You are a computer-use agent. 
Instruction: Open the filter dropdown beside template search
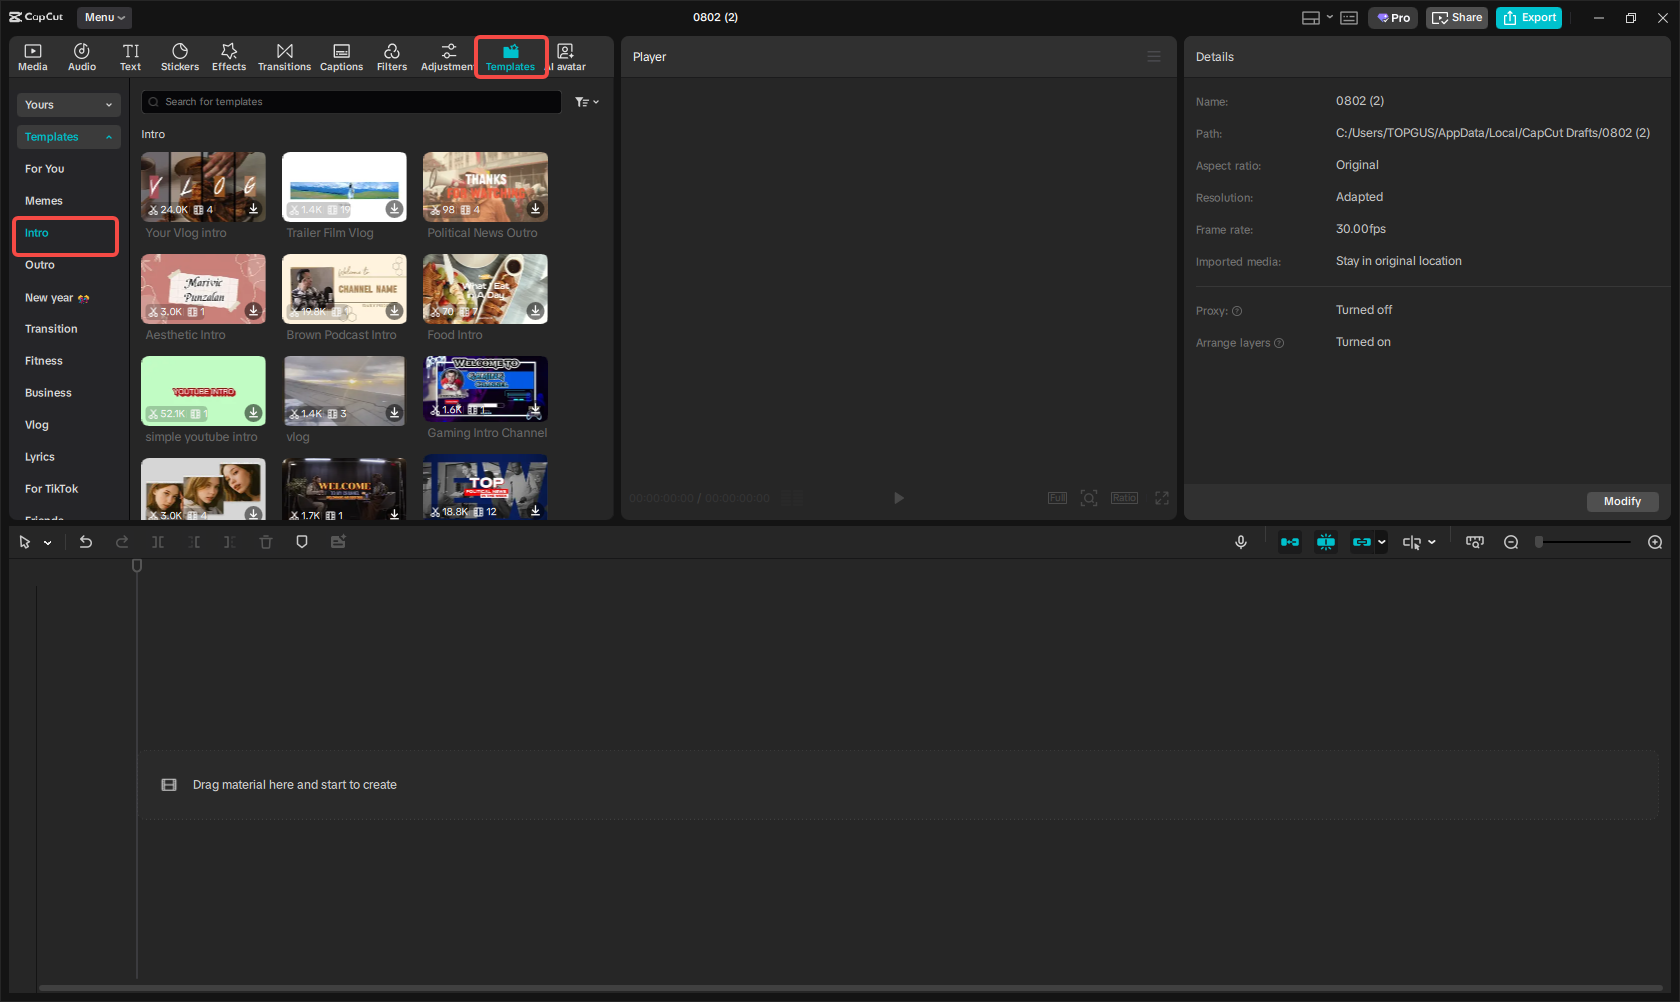pyautogui.click(x=586, y=101)
